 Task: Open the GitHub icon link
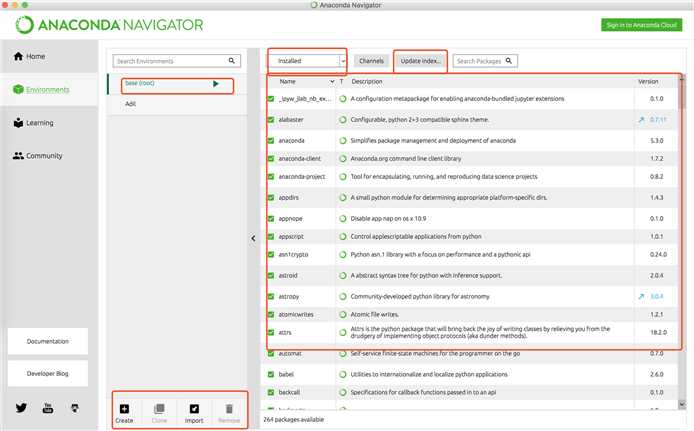click(x=75, y=408)
